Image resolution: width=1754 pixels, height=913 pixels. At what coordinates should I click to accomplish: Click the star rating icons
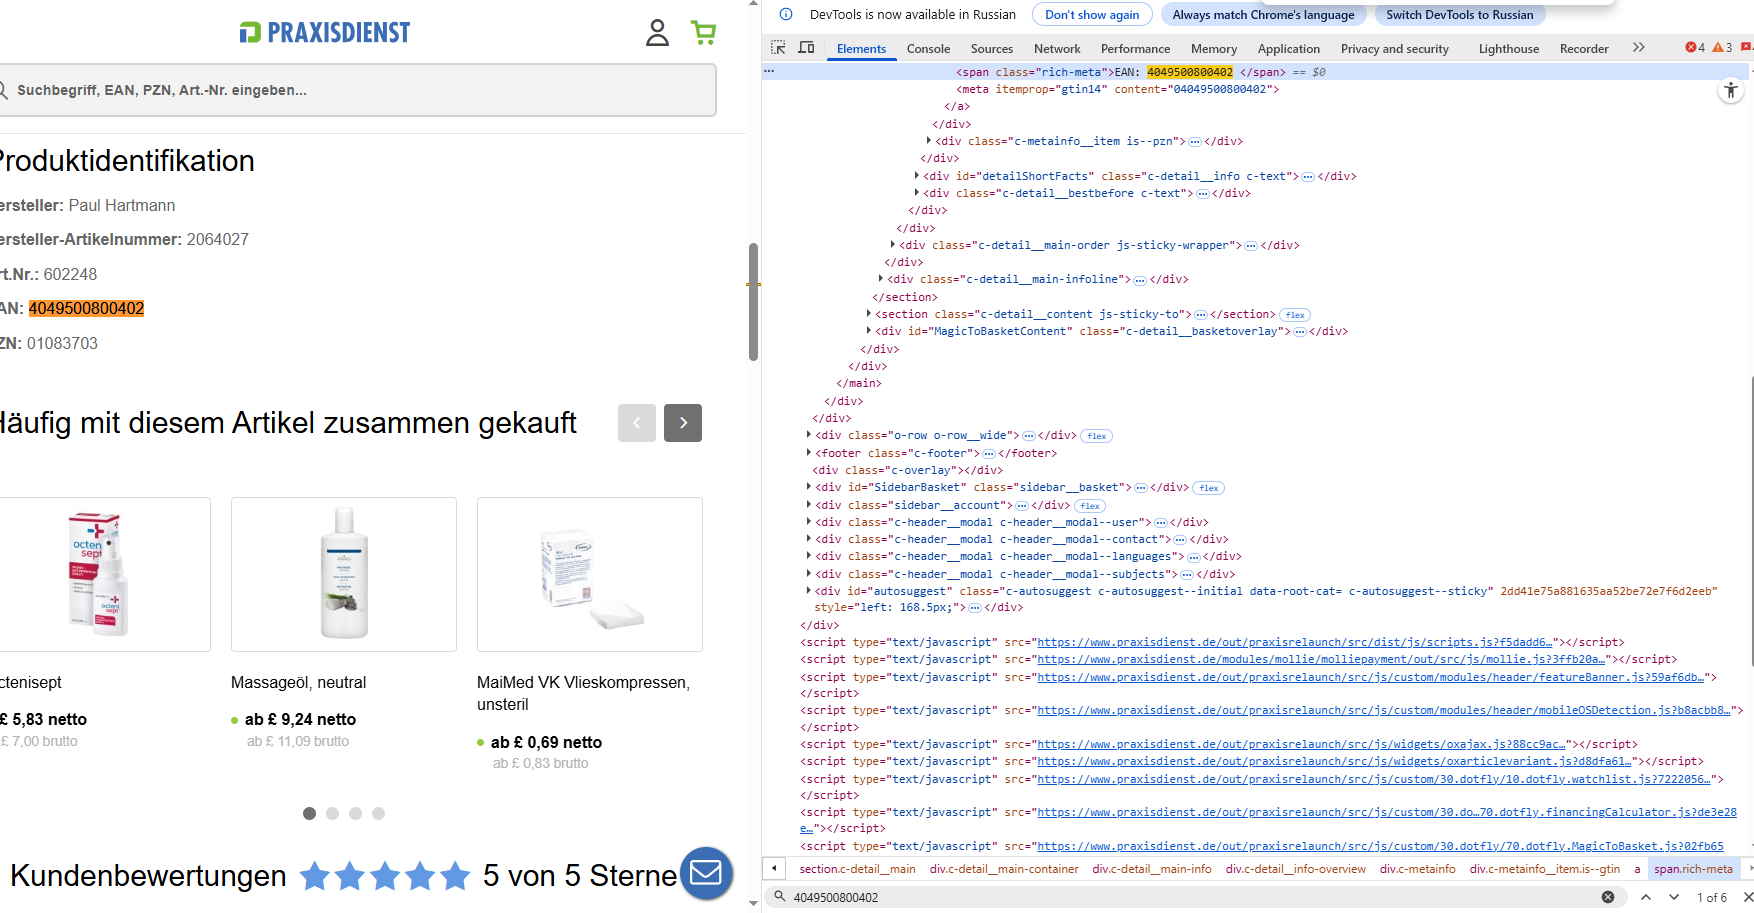[385, 876]
